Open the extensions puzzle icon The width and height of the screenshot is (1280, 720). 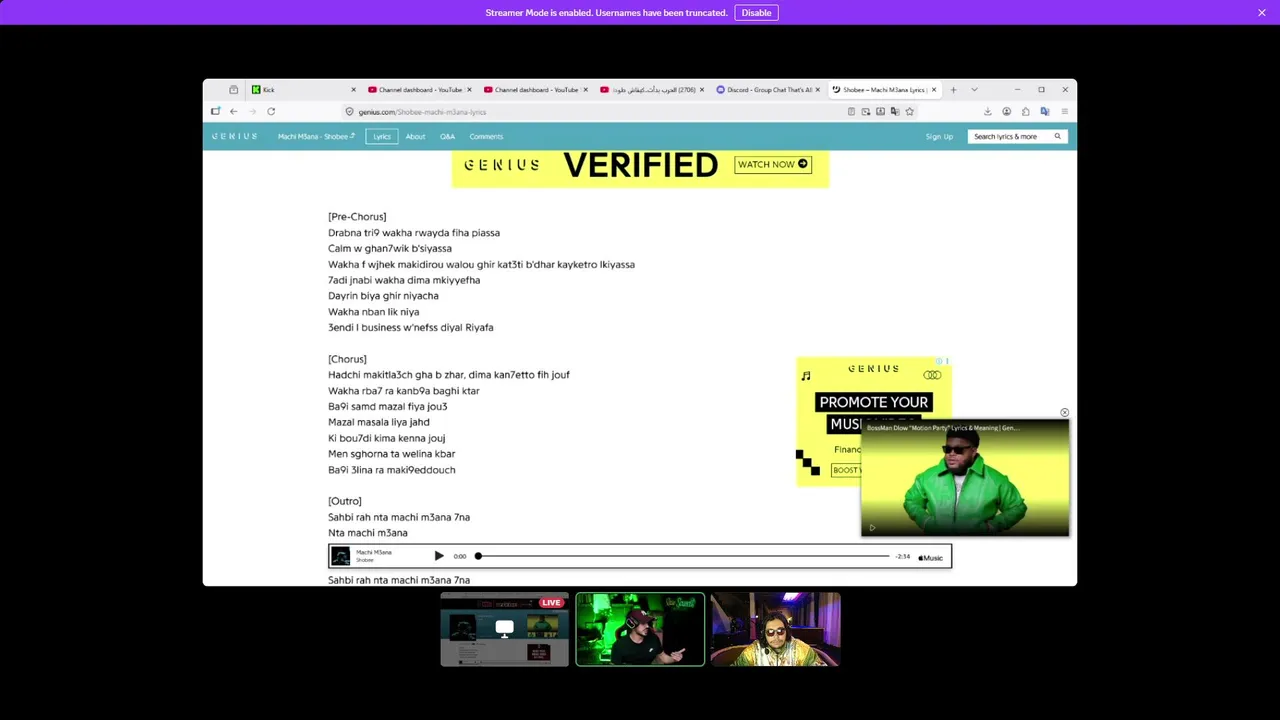tap(1025, 112)
